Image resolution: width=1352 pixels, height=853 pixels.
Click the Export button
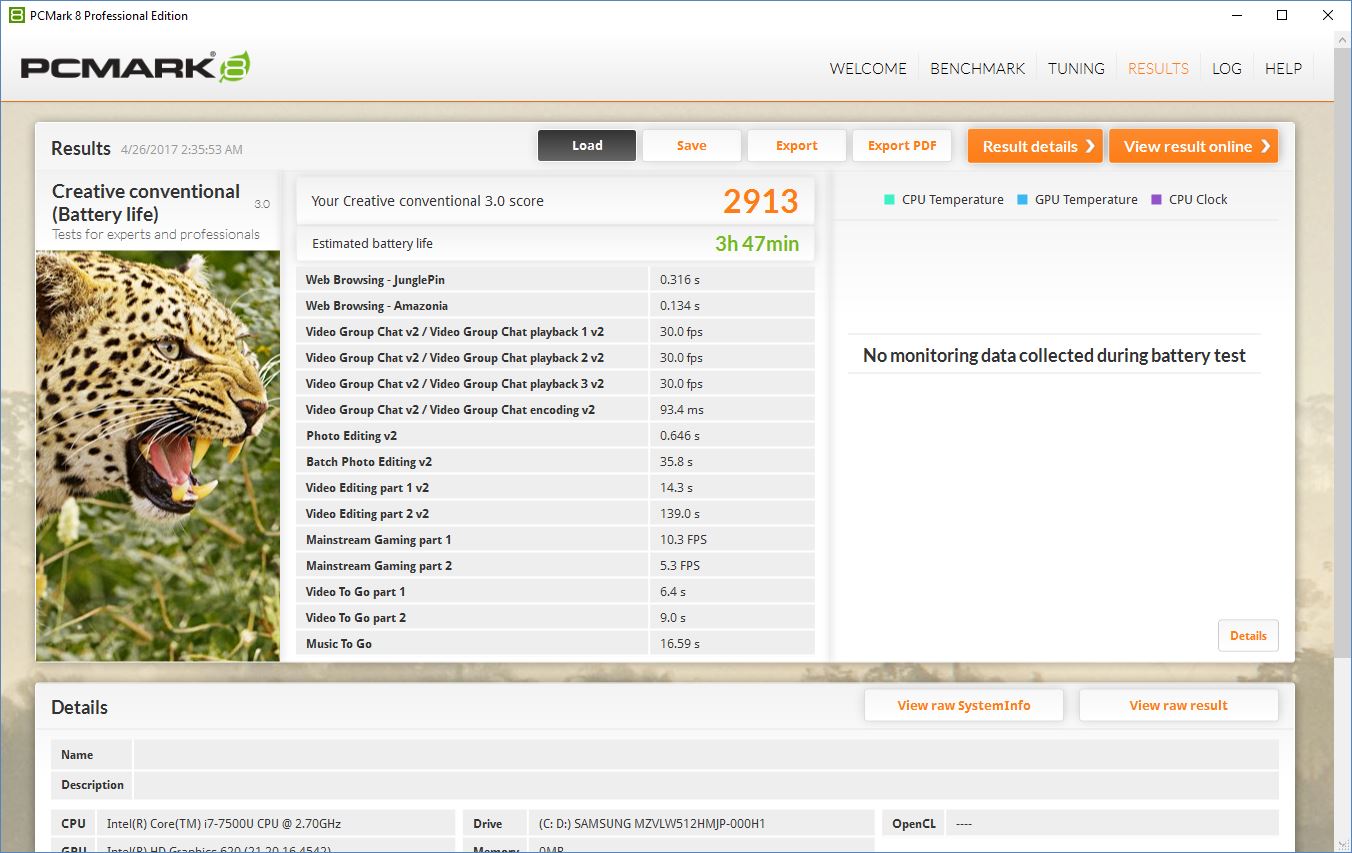(x=796, y=146)
